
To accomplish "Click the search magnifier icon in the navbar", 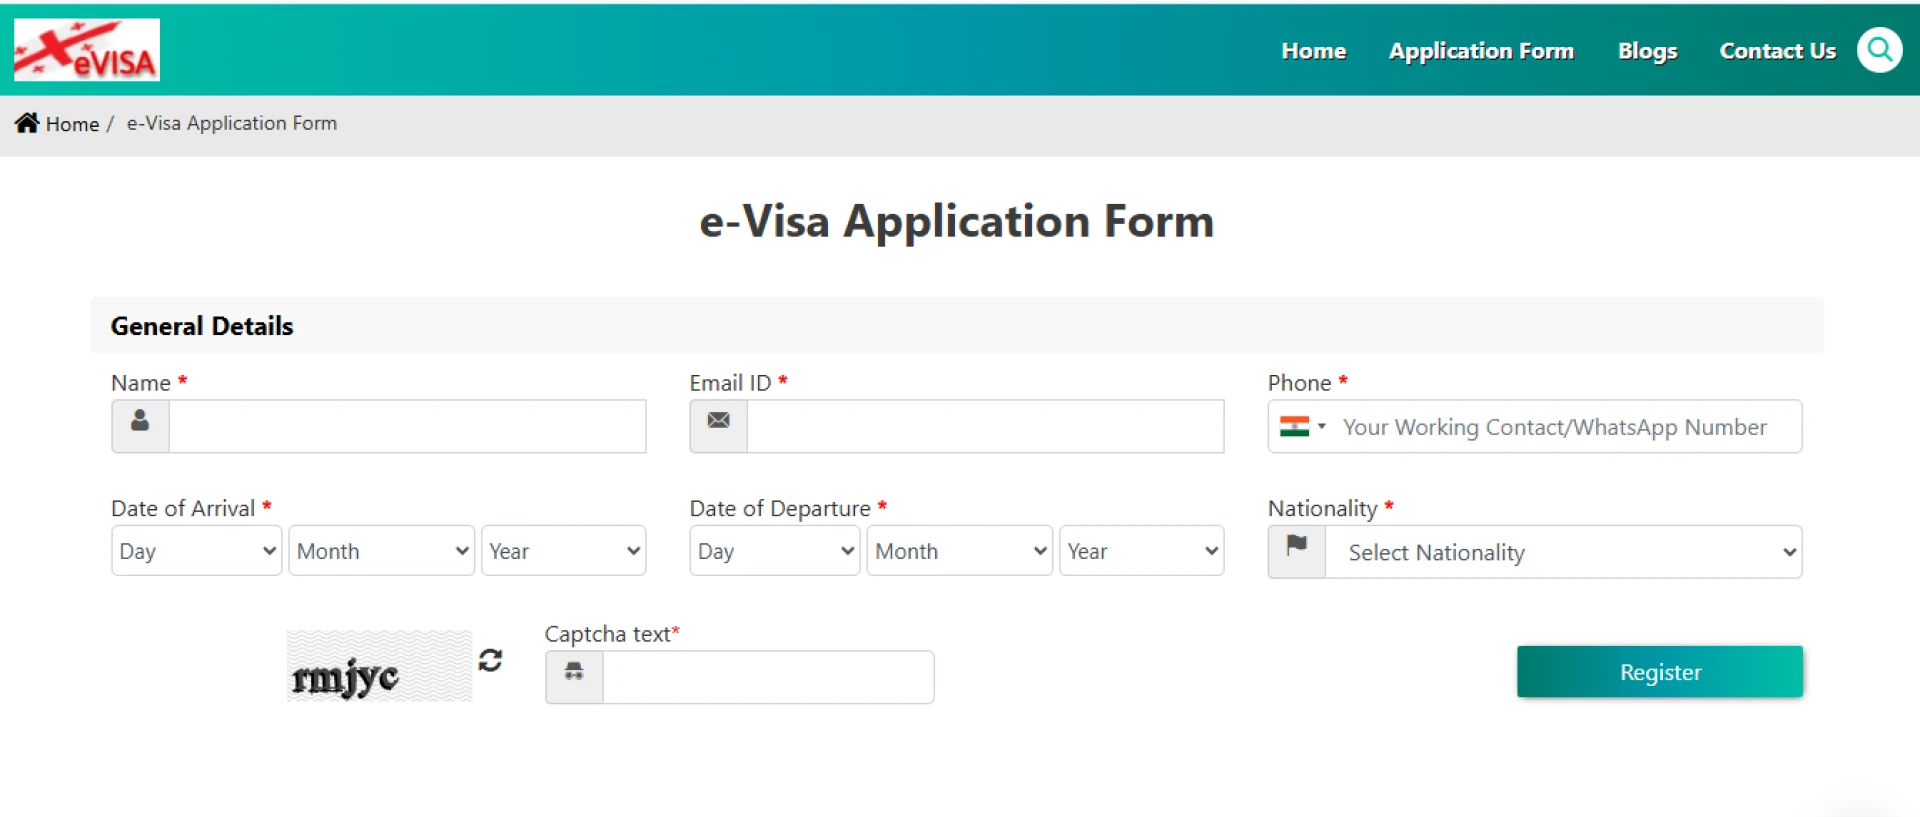I will [x=1879, y=49].
